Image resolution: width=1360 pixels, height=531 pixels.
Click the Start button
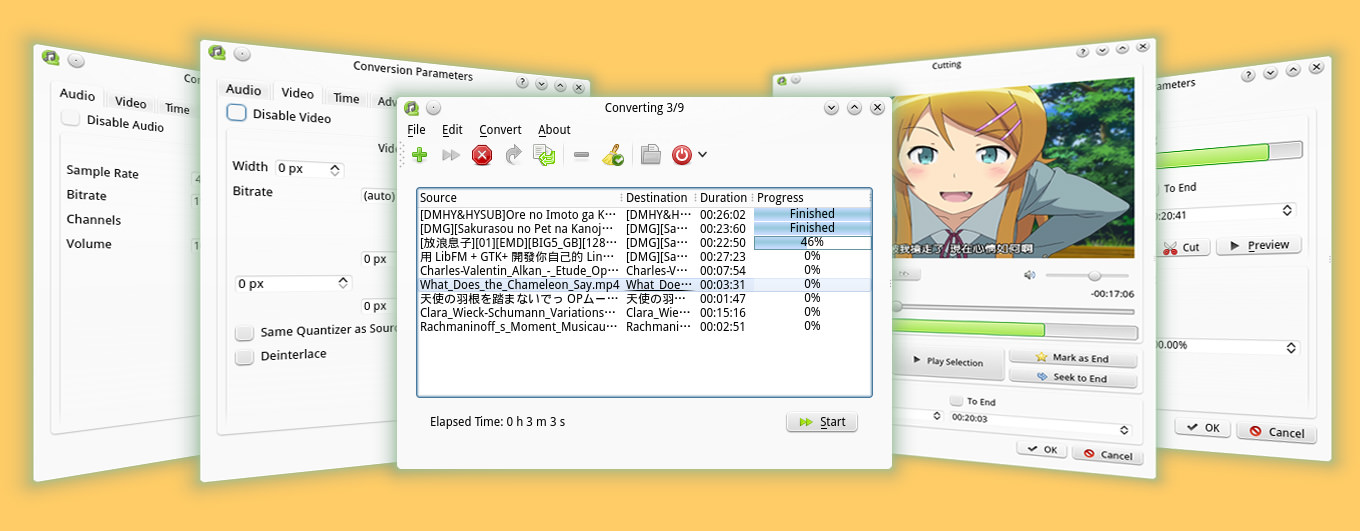(821, 422)
